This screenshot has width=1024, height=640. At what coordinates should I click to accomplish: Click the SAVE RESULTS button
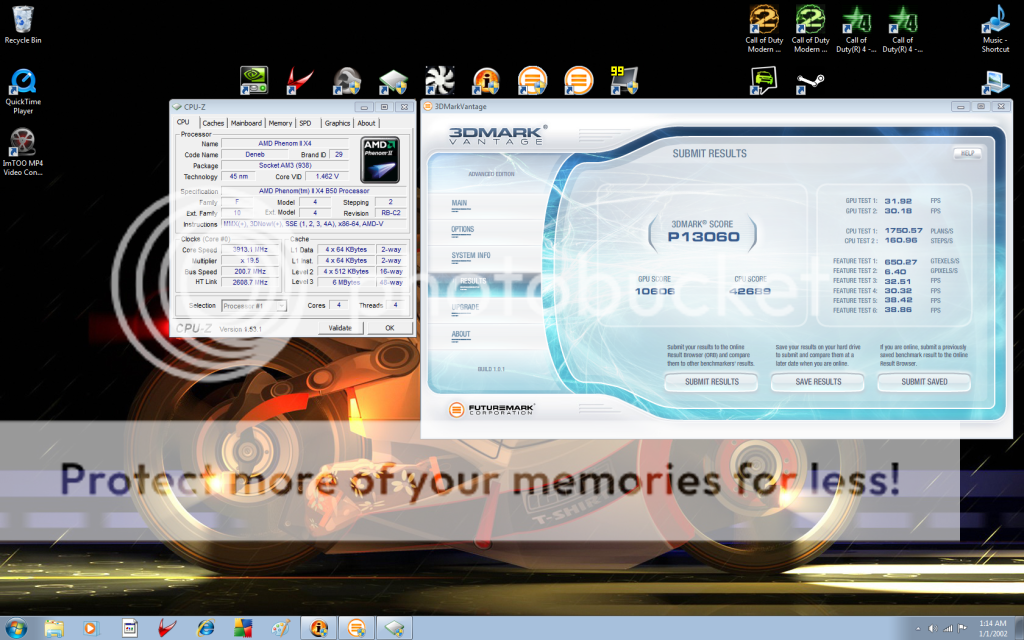point(818,382)
